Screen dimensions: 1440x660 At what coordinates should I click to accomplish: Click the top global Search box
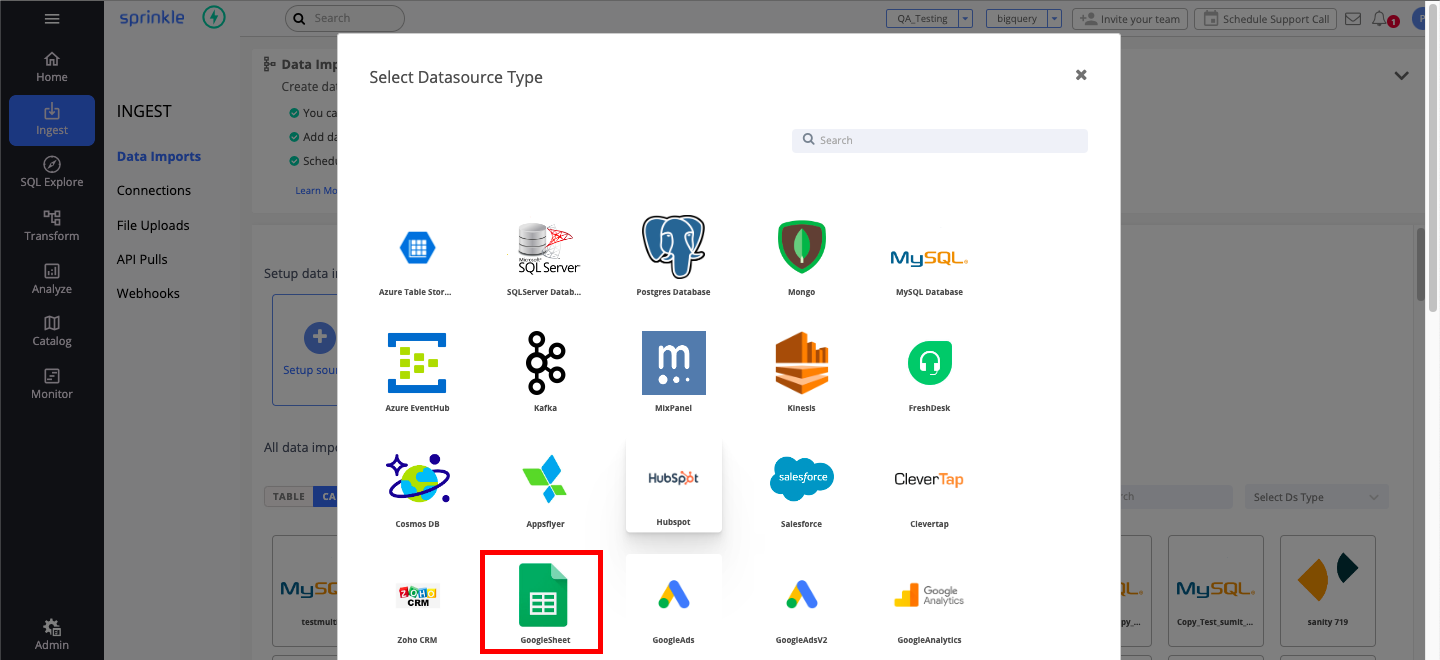click(x=345, y=18)
